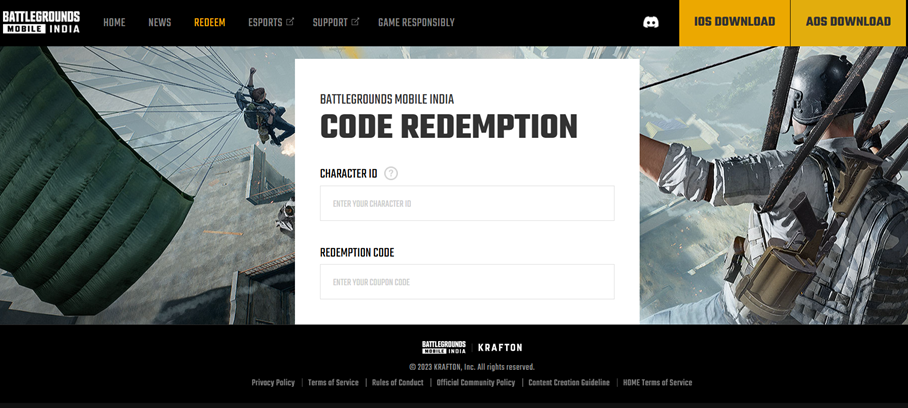Open the footer Terms of Service link
The width and height of the screenshot is (908, 408).
pos(333,383)
